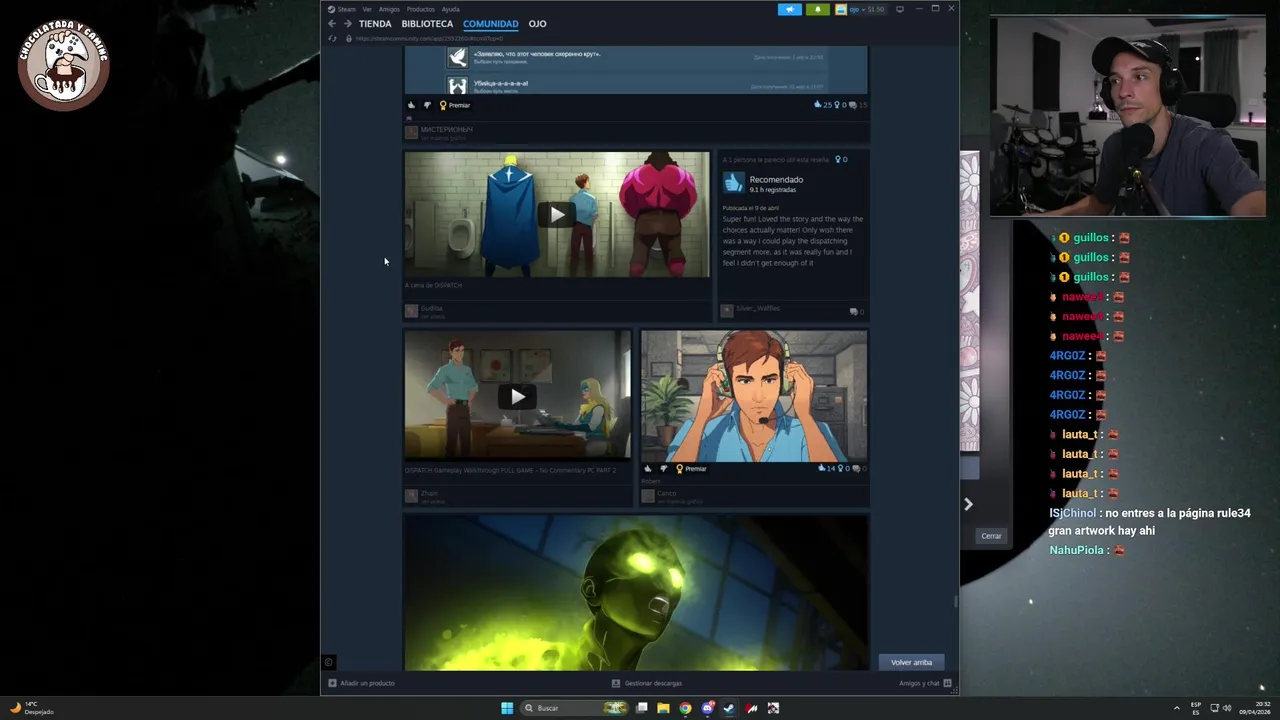This screenshot has height=720, width=1280.
Task: Open the Ayuda menu
Action: pos(450,9)
